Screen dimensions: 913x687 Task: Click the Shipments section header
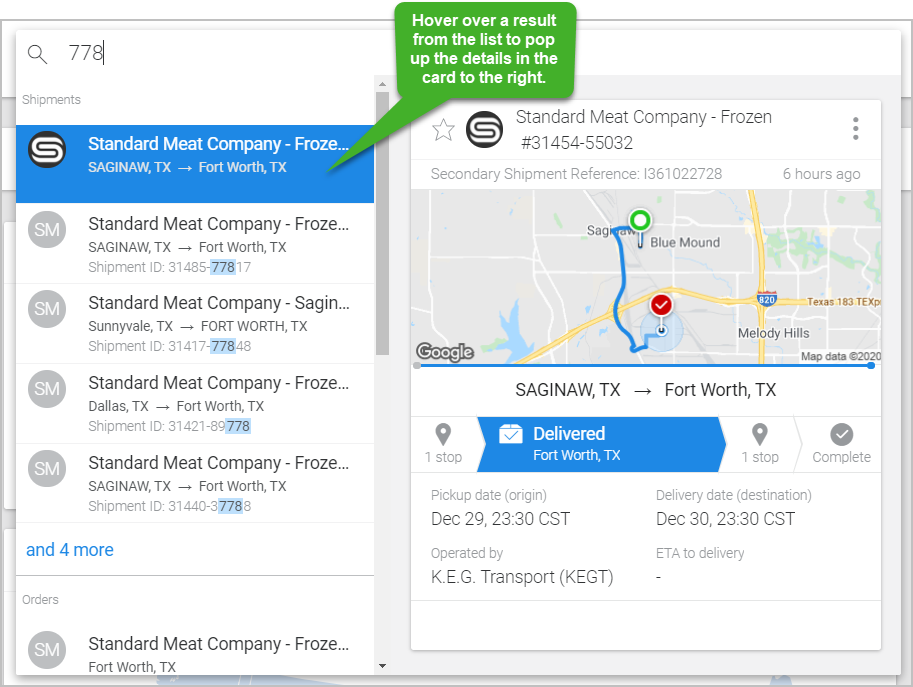51,100
